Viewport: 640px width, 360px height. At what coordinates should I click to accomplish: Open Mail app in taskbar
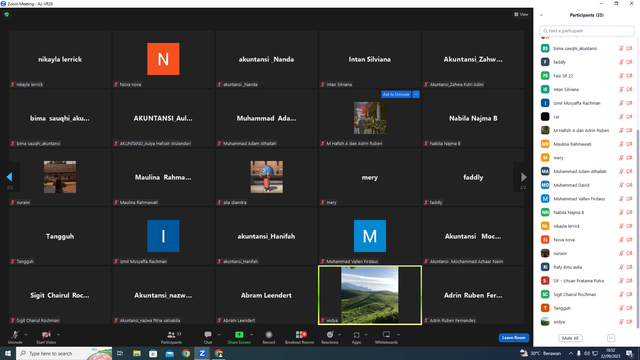pyautogui.click(x=169, y=353)
